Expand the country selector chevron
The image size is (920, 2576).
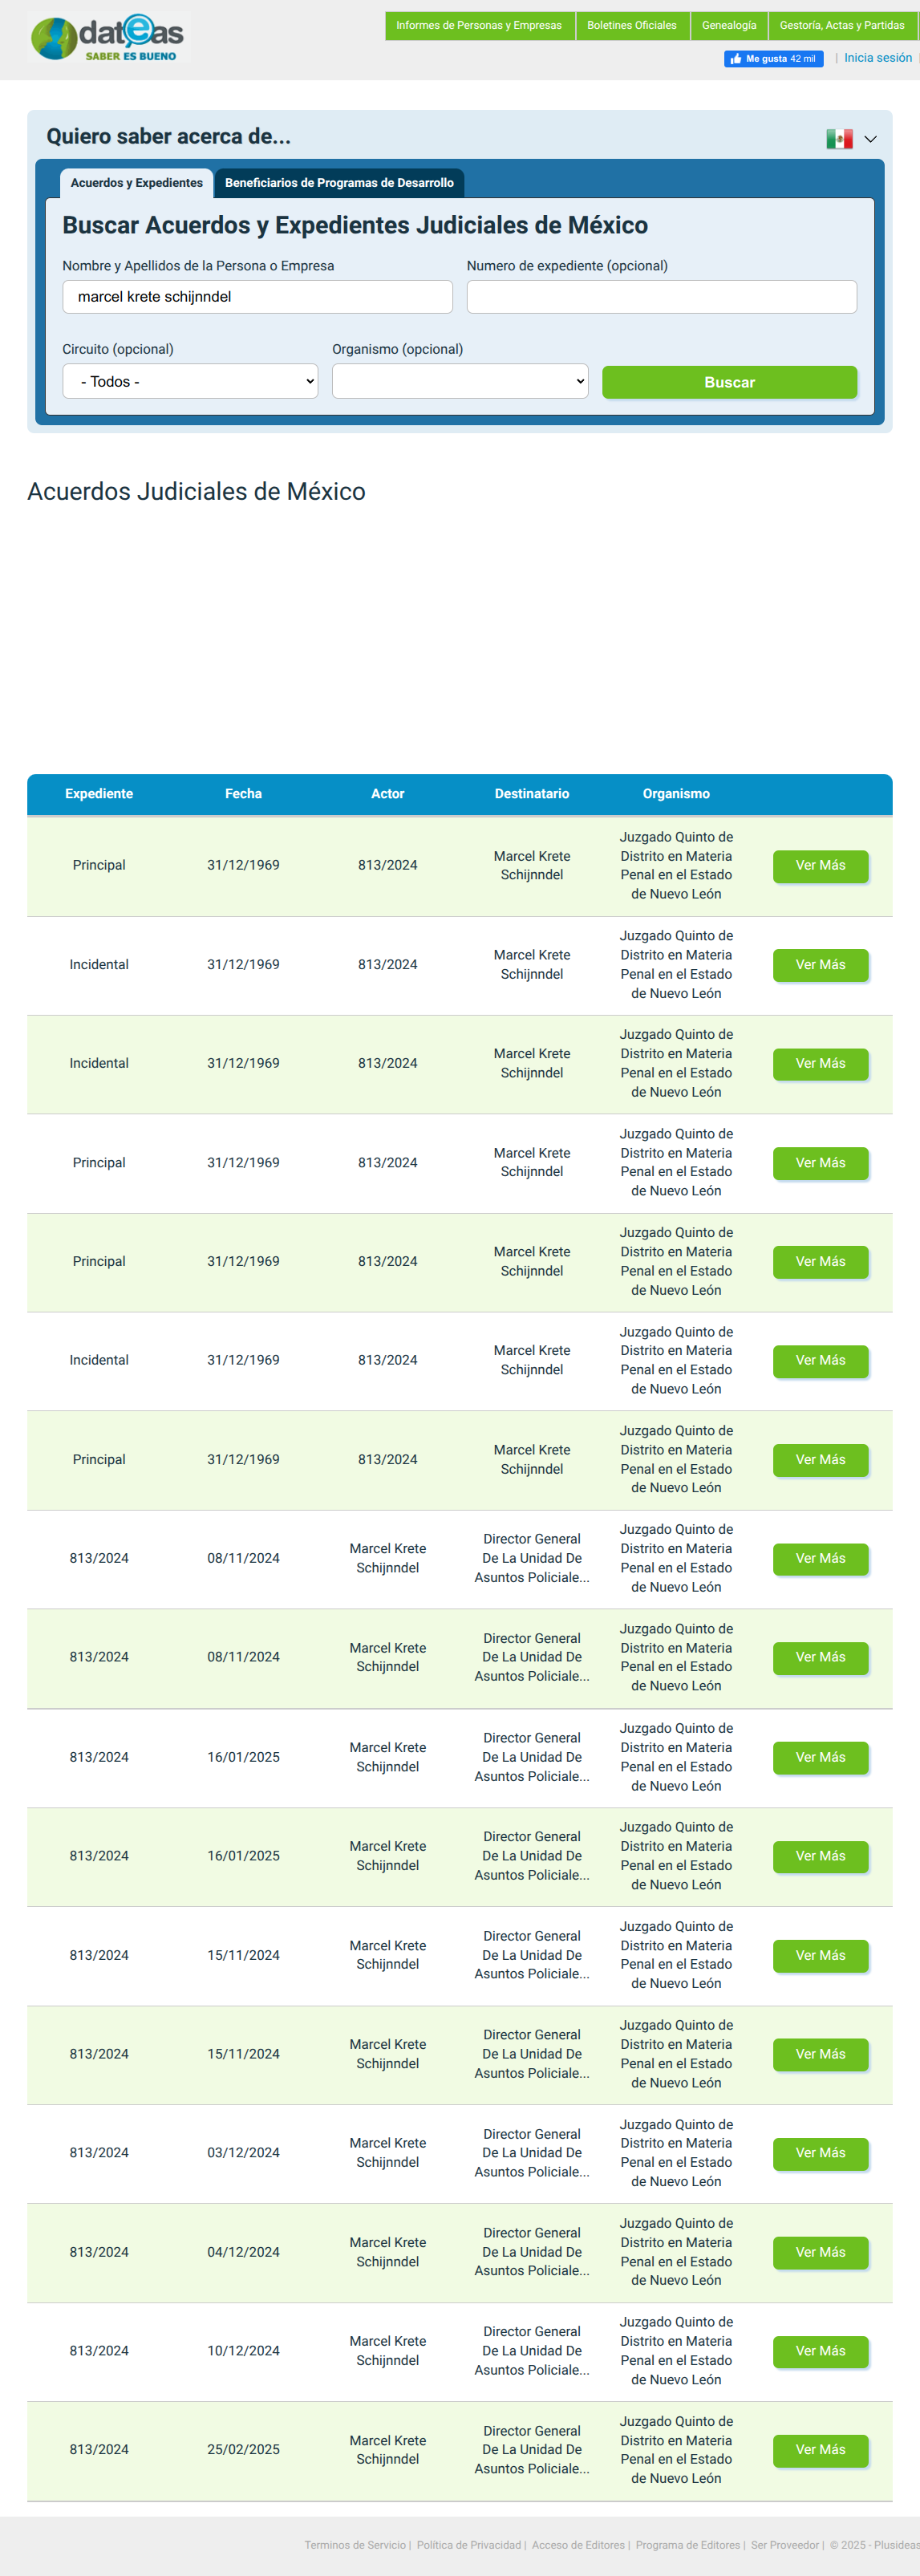pyautogui.click(x=870, y=139)
